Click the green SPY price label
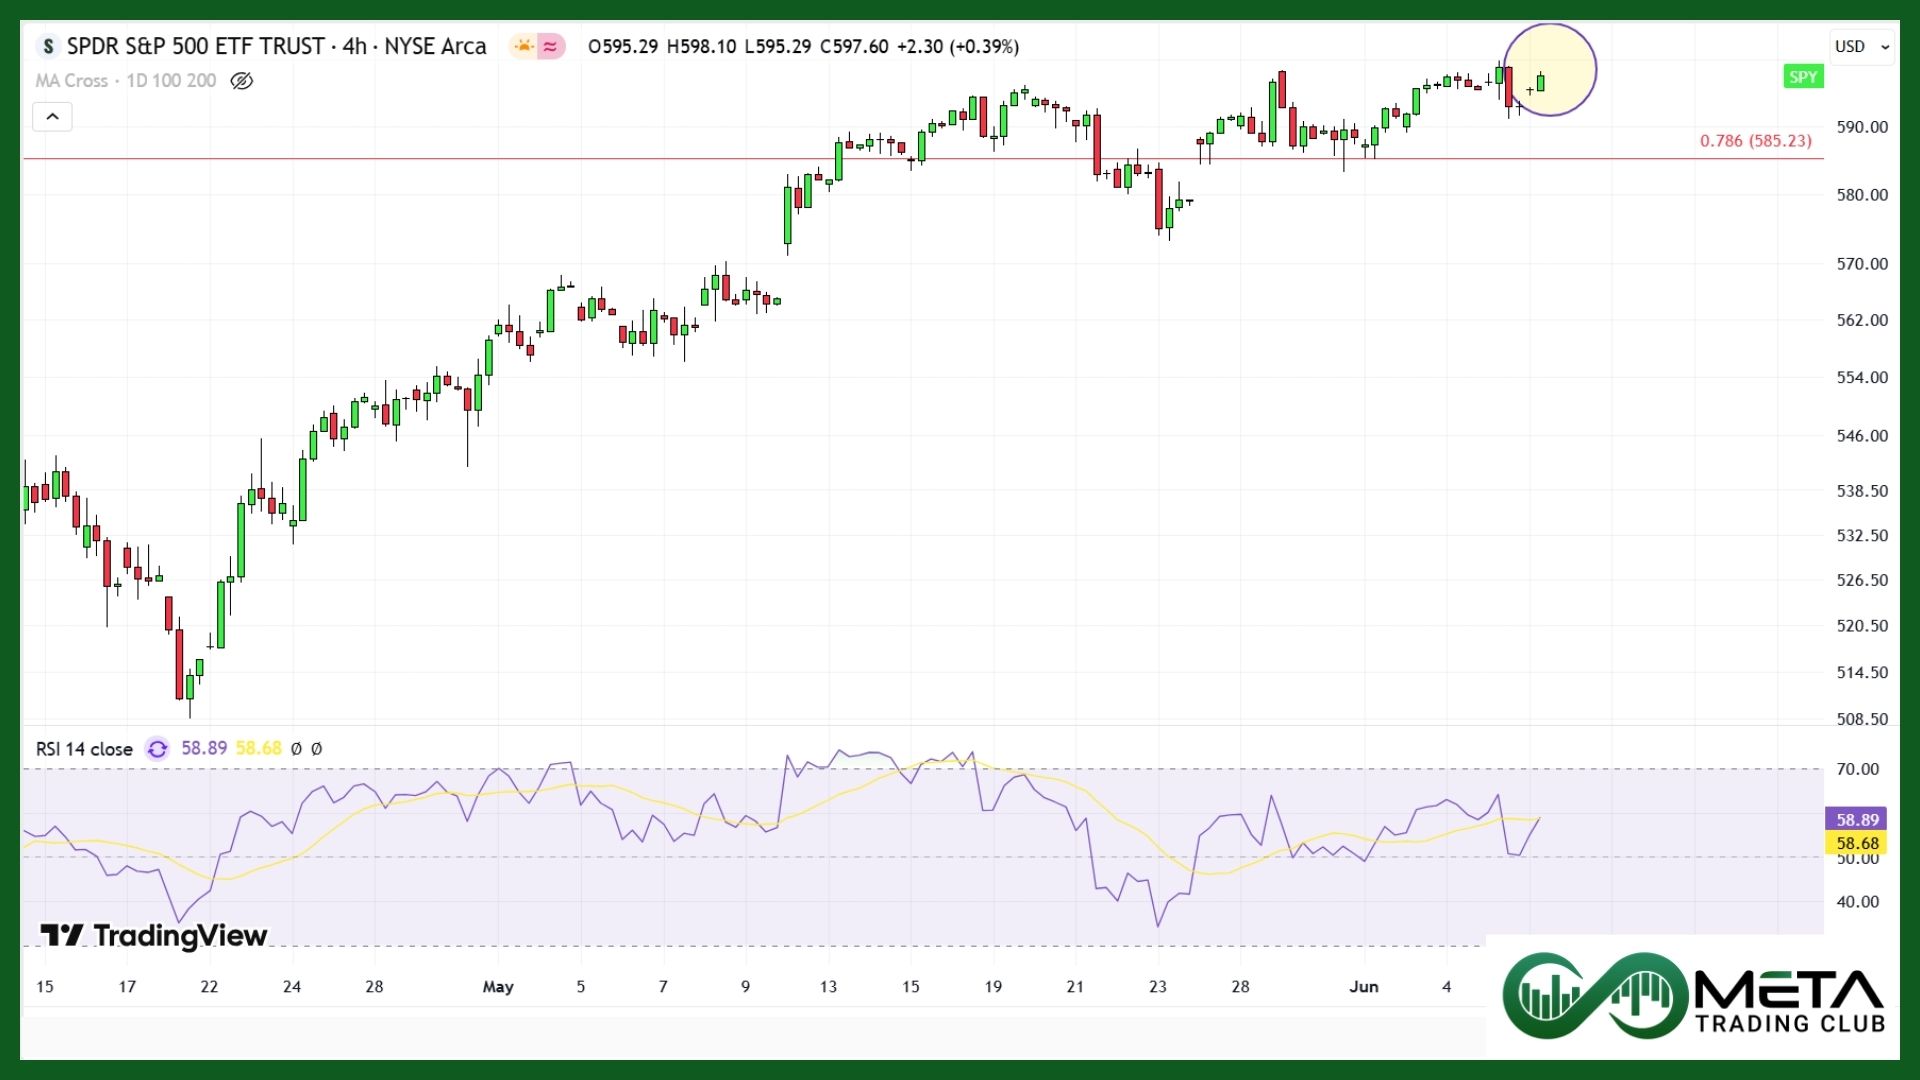Screen dimensions: 1920x1080 pos(1803,77)
